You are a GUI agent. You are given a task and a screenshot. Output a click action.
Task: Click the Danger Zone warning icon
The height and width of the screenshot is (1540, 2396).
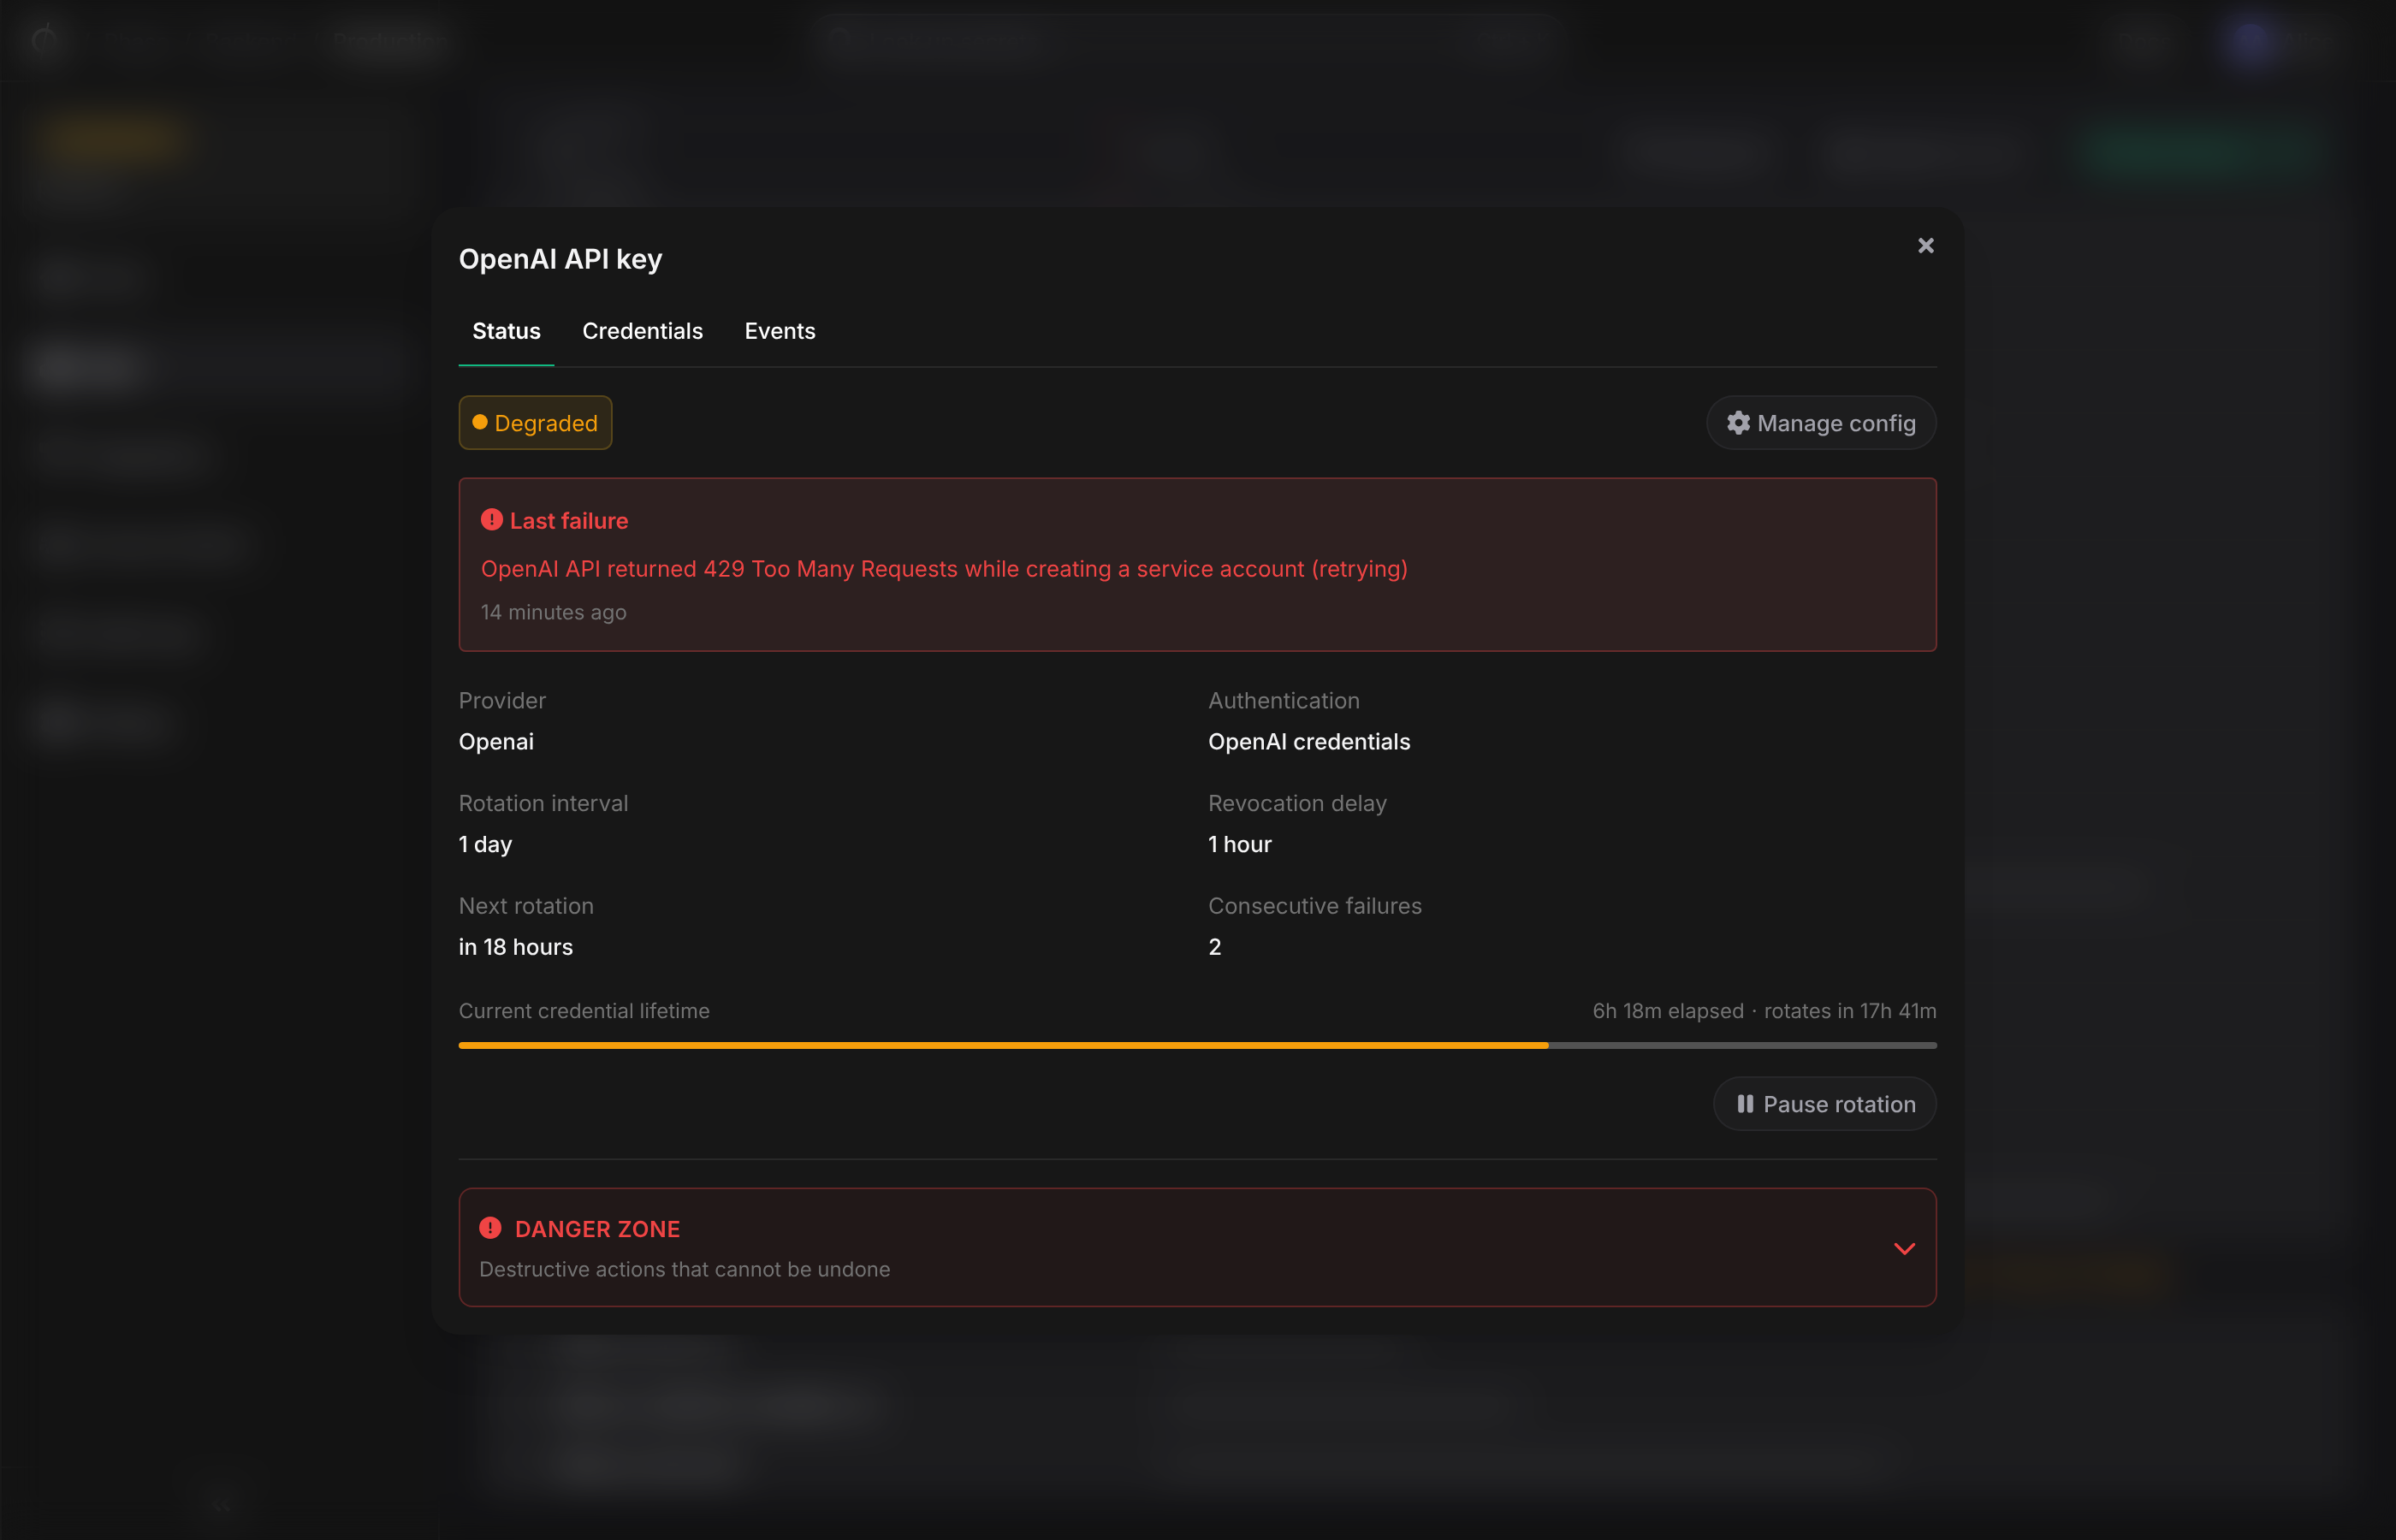point(490,1228)
